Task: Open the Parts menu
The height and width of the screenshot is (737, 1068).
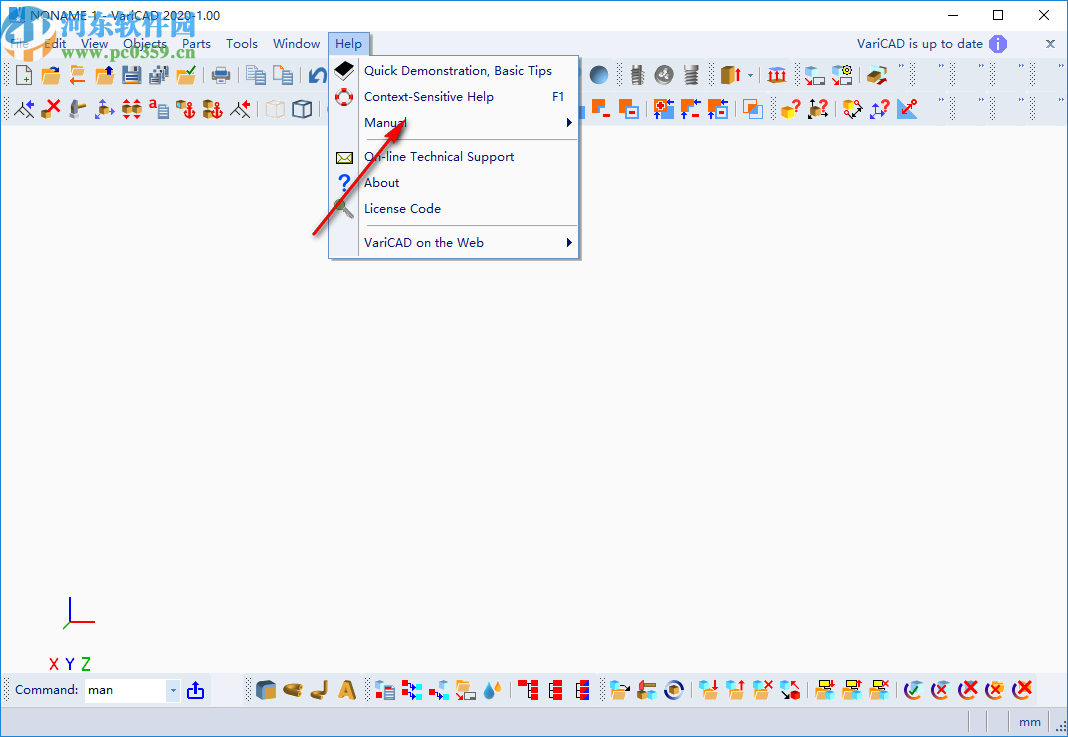Action: coord(196,44)
